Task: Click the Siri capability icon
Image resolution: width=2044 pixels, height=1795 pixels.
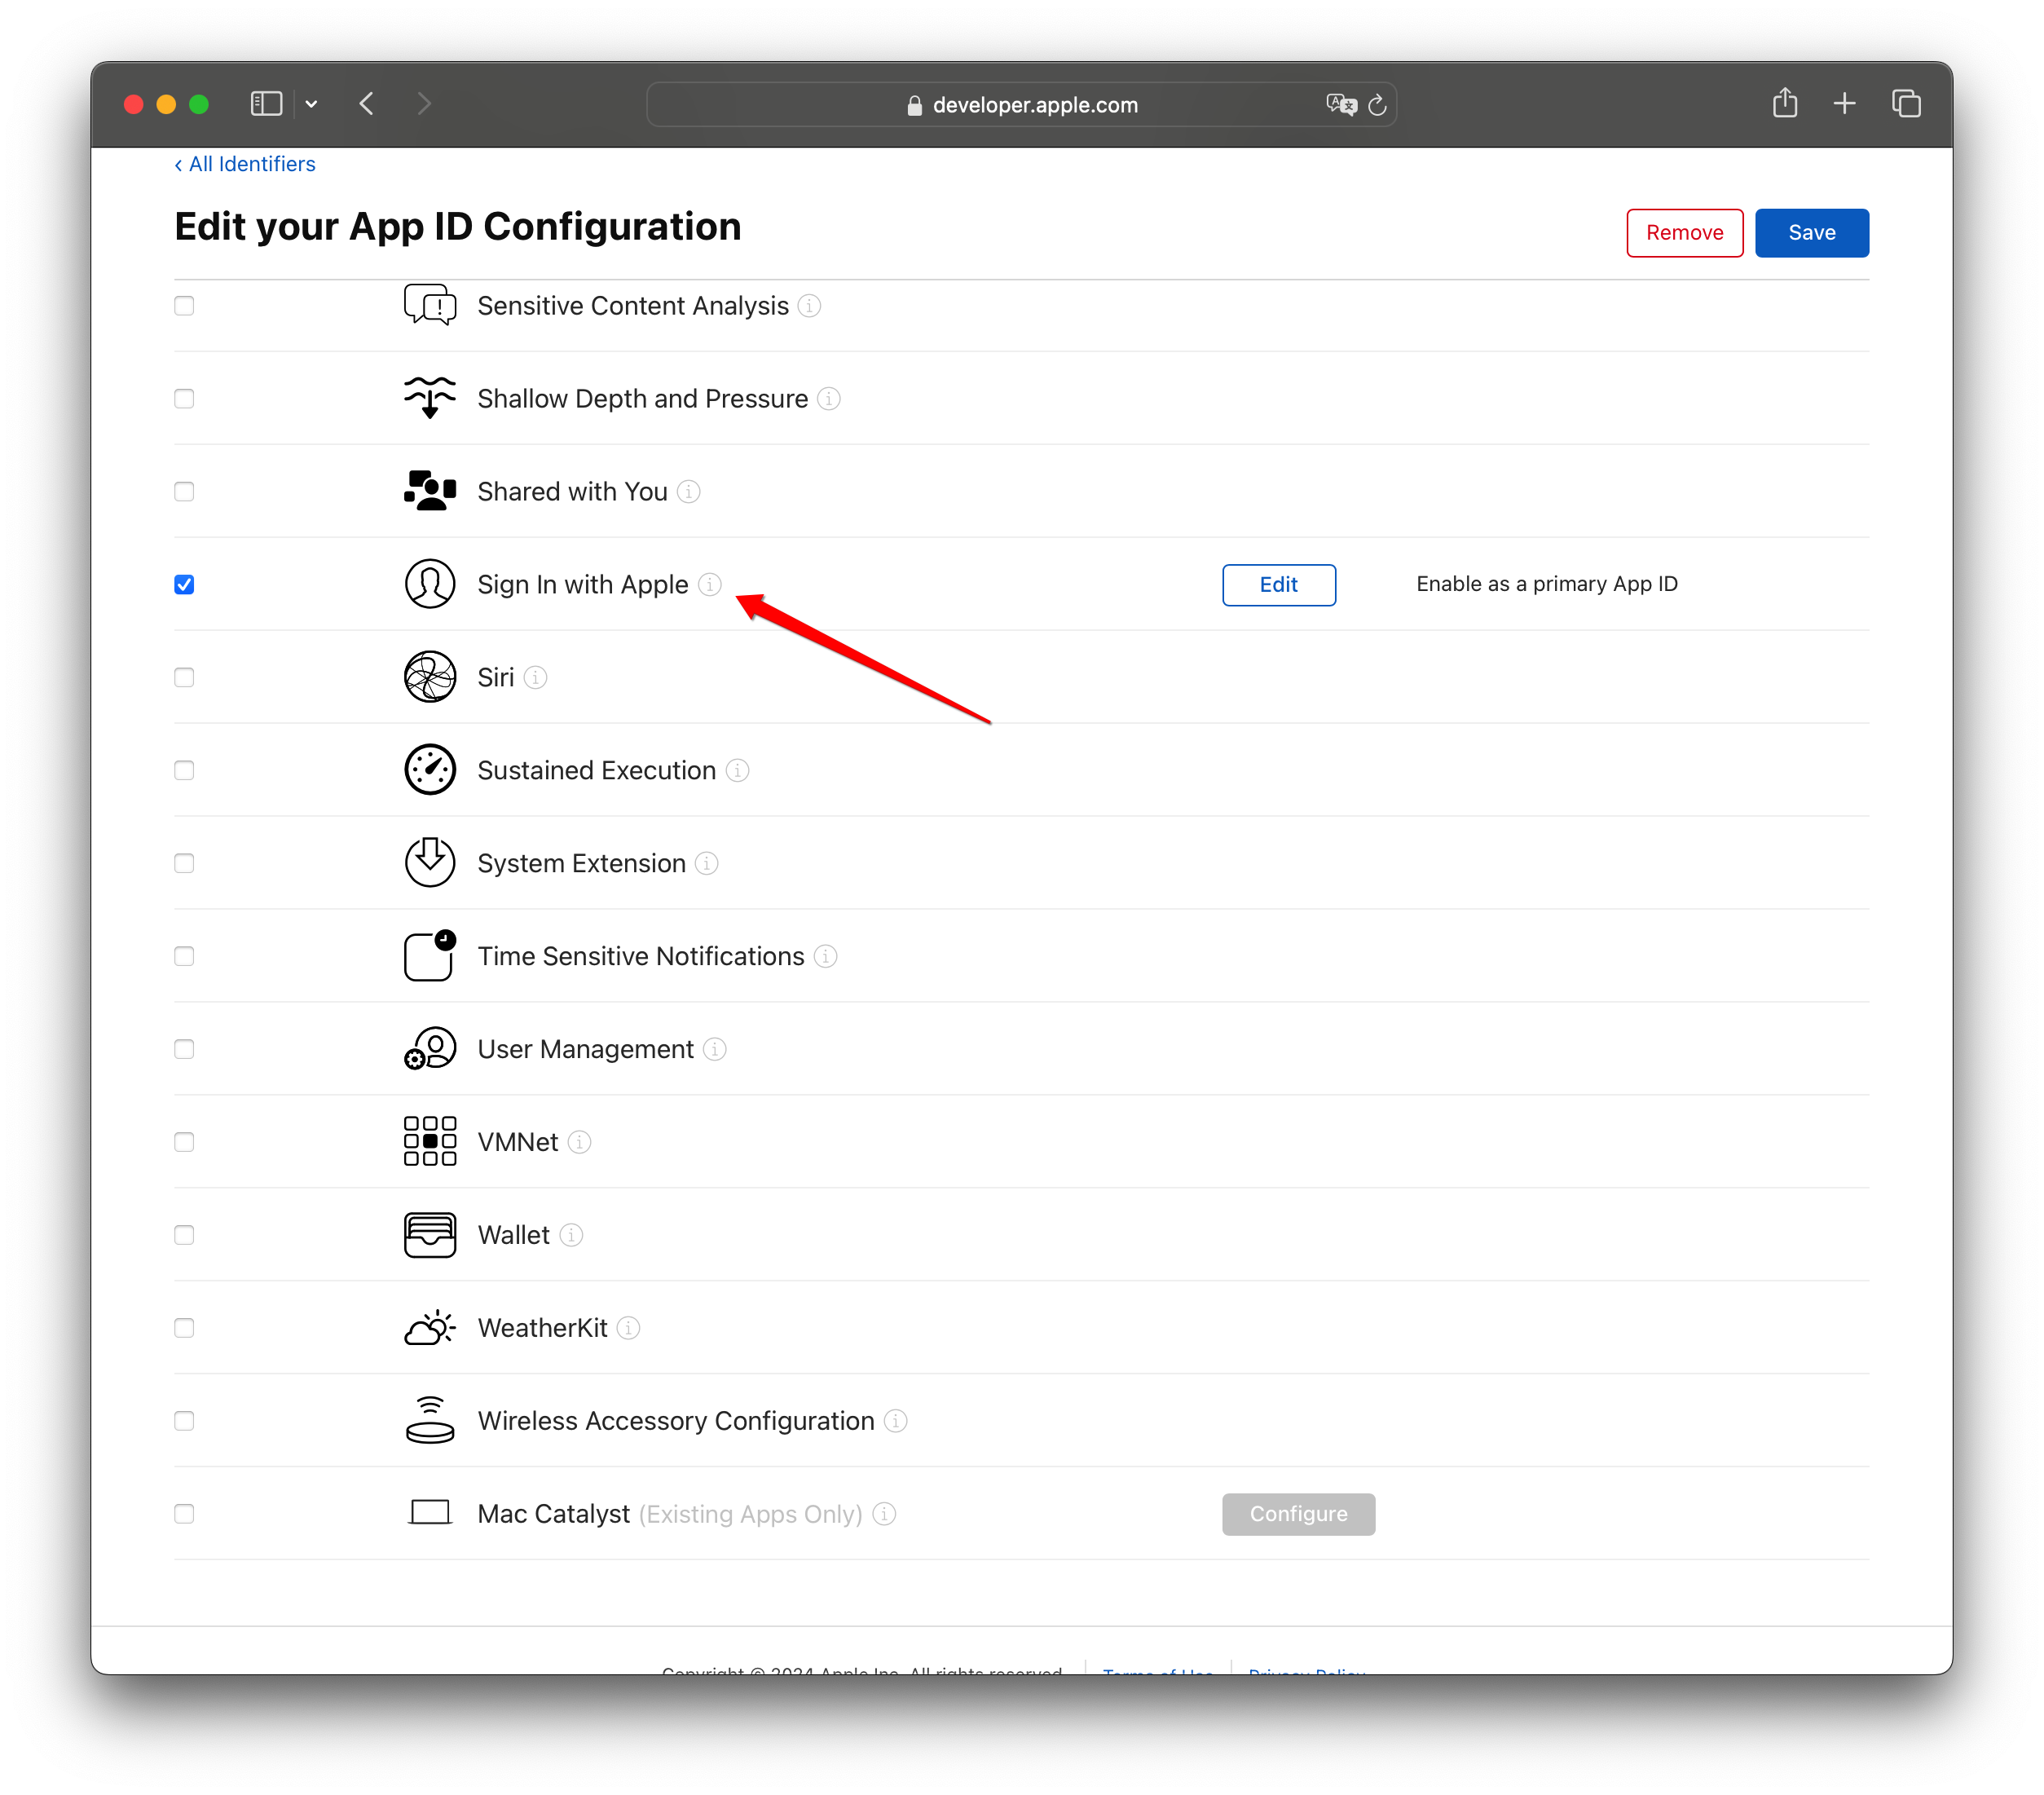Action: (430, 677)
